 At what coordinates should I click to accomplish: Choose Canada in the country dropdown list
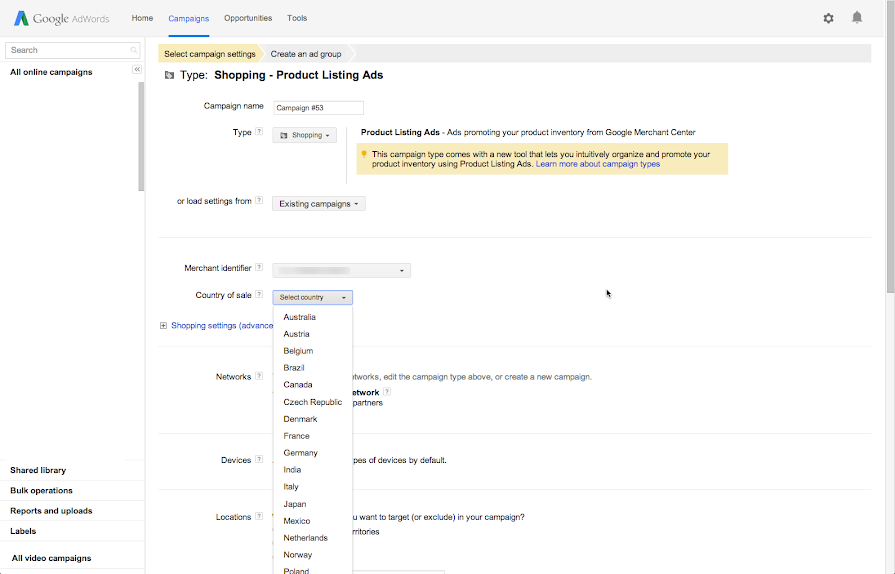pos(298,385)
